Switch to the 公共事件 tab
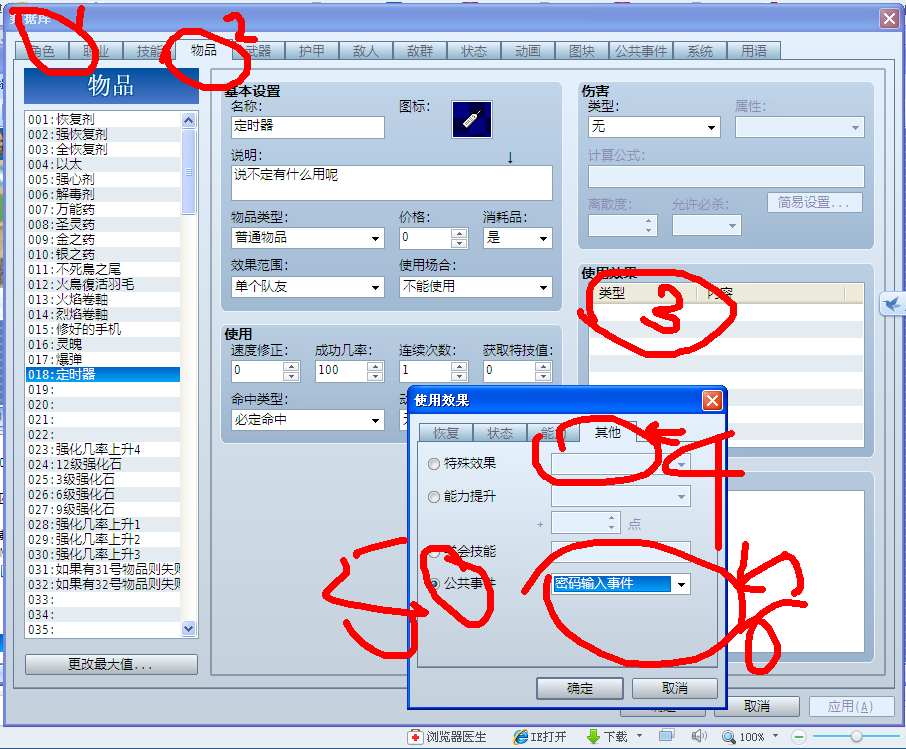The height and width of the screenshot is (749, 906). (x=640, y=51)
